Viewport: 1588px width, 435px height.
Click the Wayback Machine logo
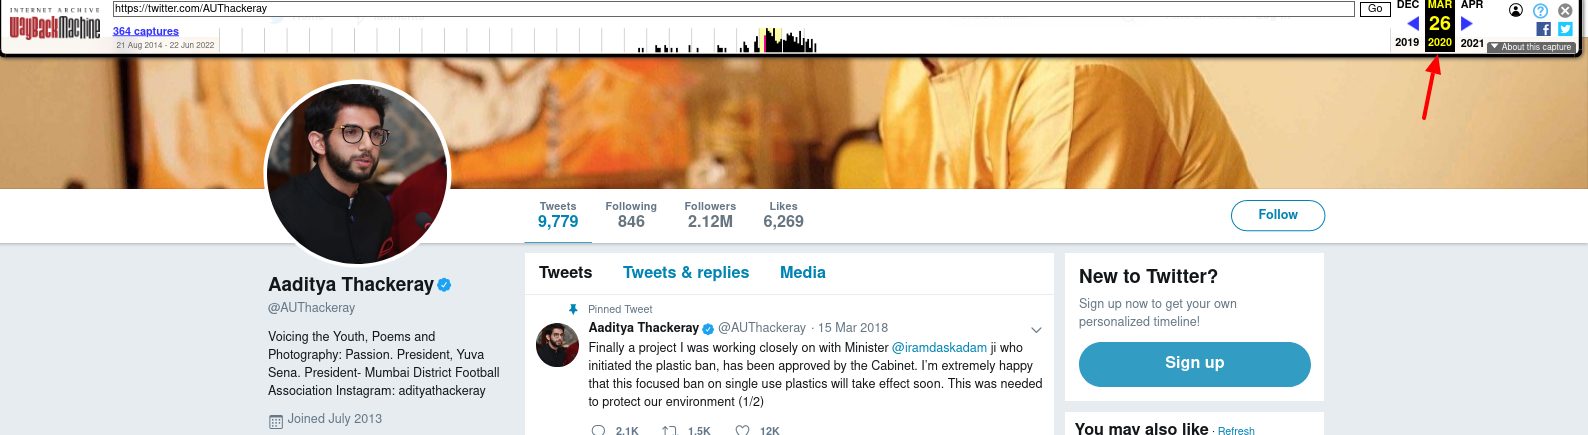click(55, 27)
